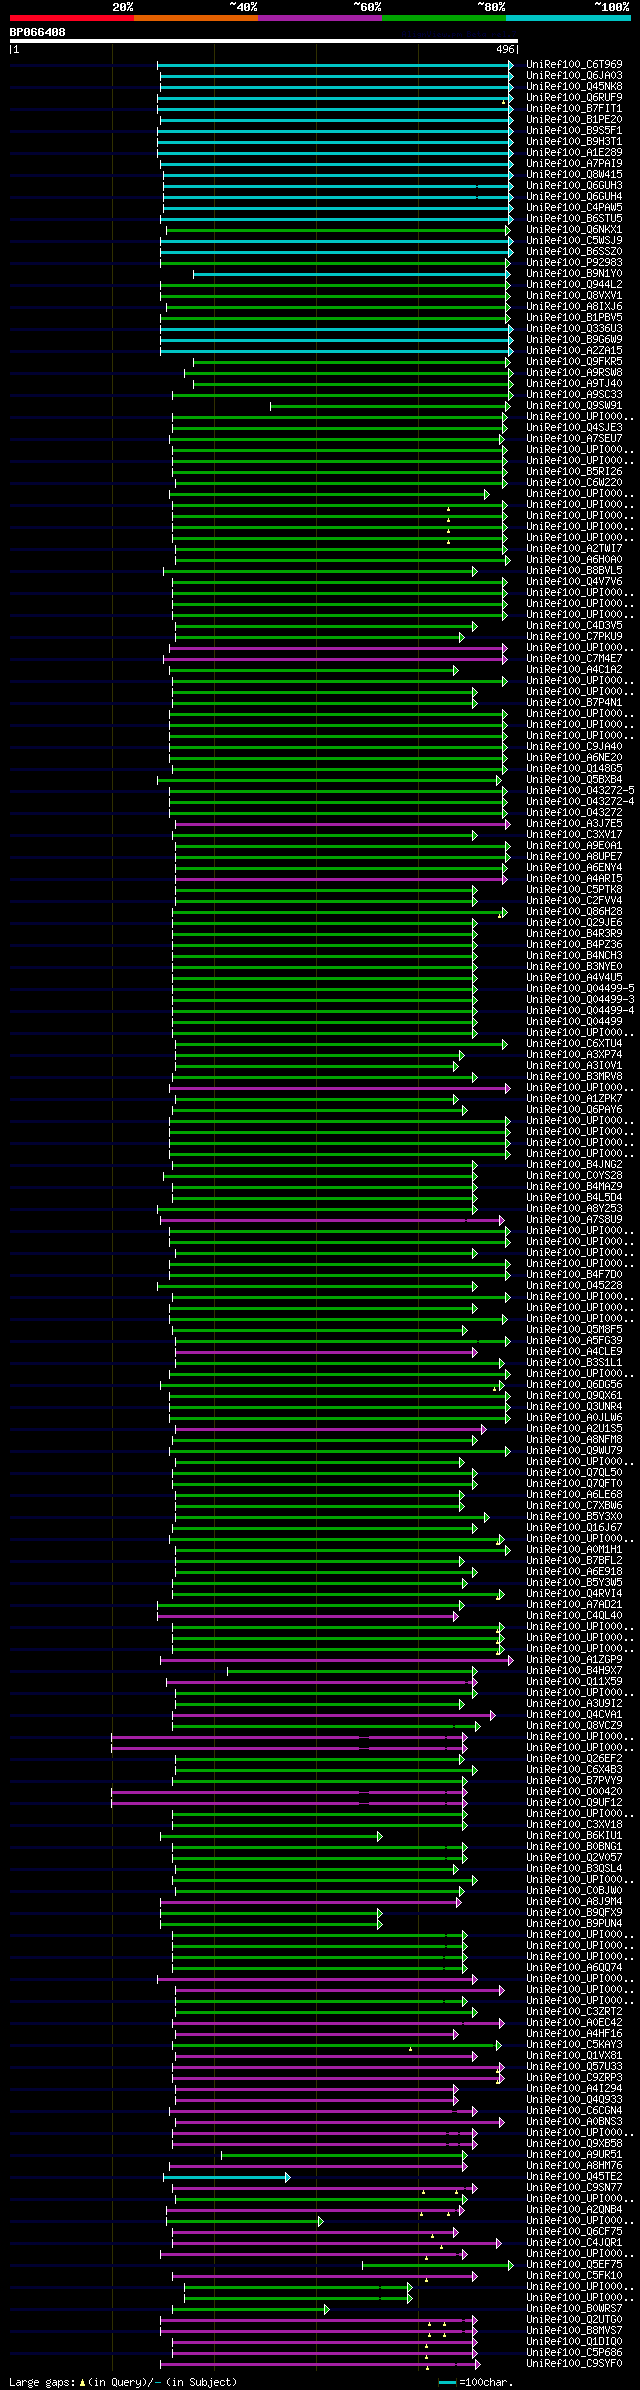Open hit UniRef100_Q45NK8
Viewport: 640px width, 2390px height.
574,86
